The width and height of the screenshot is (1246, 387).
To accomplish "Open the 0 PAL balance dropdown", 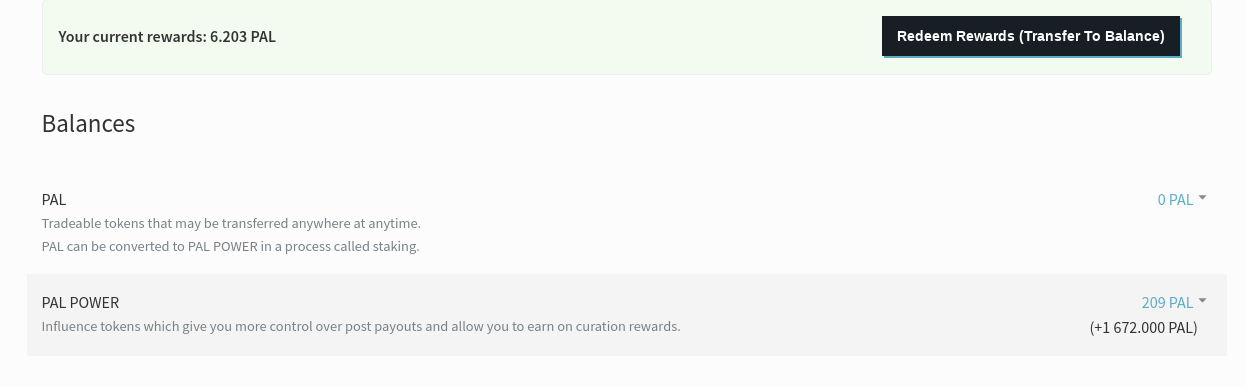I will (1182, 199).
